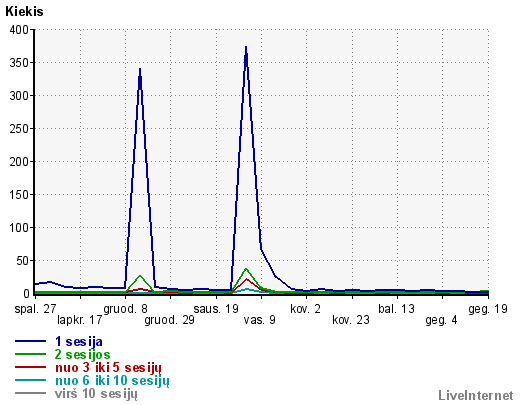Click the gray legend line swatch

(x=30, y=393)
